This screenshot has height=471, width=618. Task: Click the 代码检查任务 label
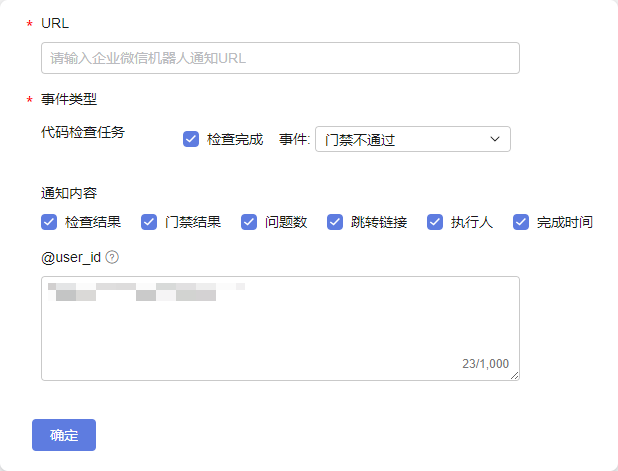[83, 132]
